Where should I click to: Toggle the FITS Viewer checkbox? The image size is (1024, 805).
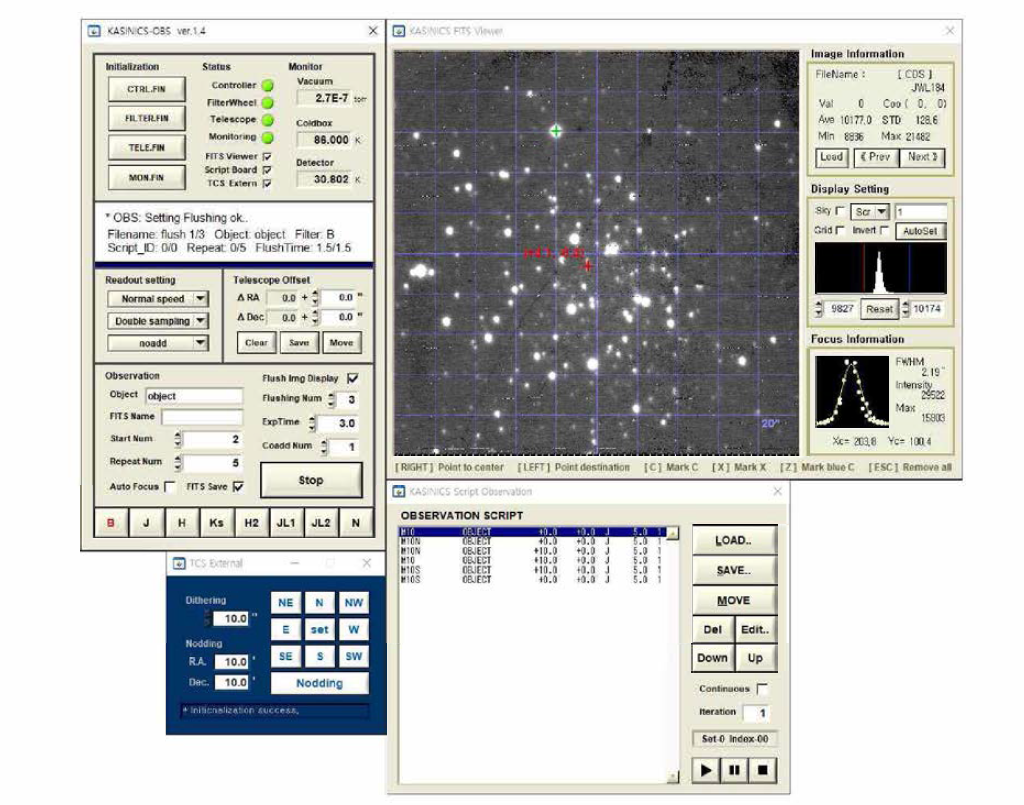click(266, 157)
